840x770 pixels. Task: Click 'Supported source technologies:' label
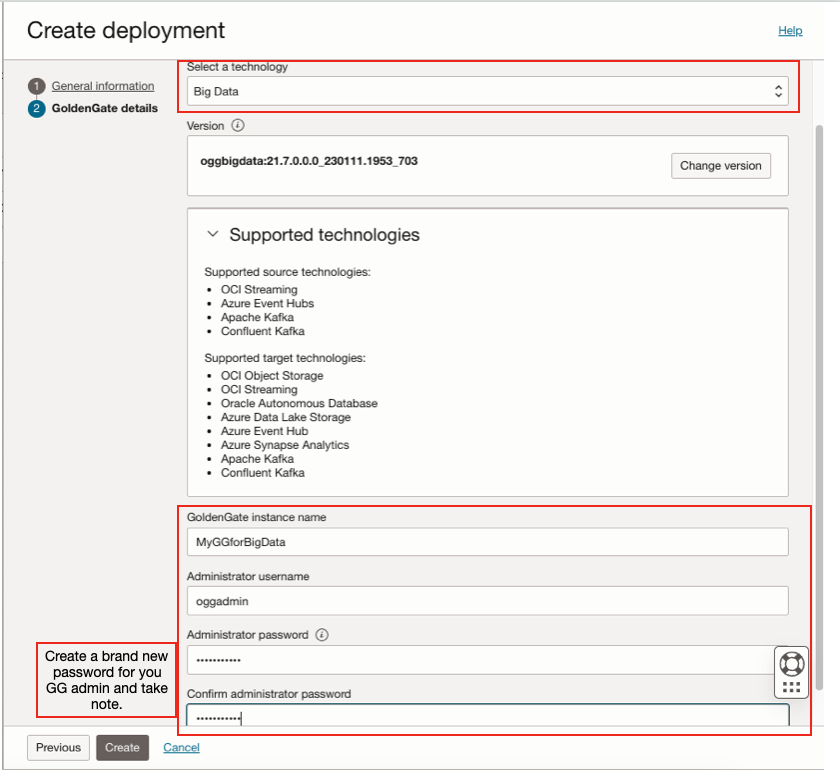pyautogui.click(x=287, y=272)
